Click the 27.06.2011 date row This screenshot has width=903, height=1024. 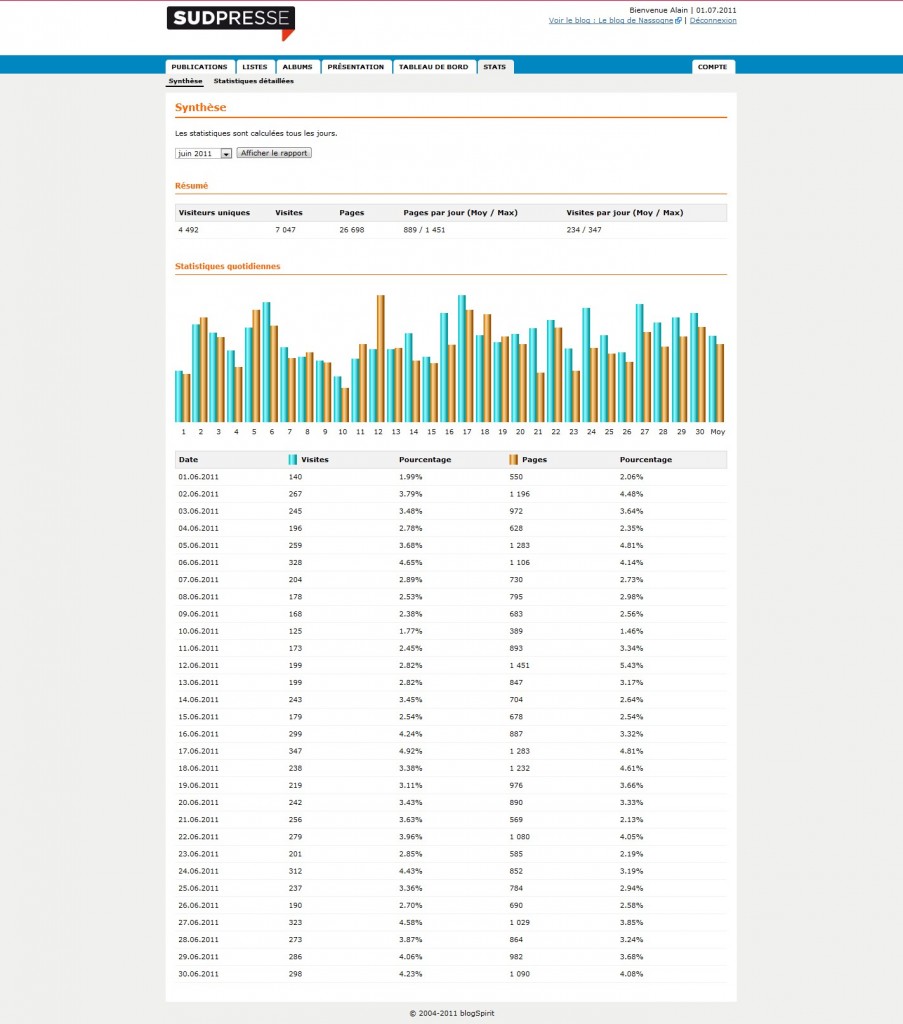pos(451,922)
